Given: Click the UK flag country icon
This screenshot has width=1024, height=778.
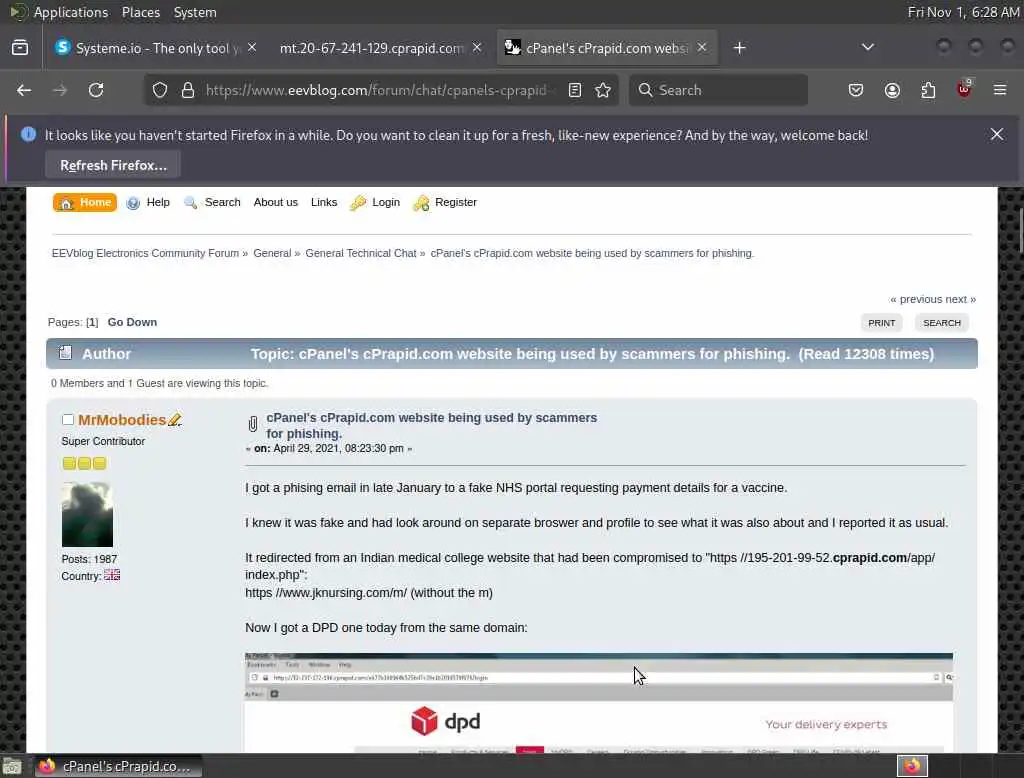Looking at the screenshot, I should tap(112, 575).
